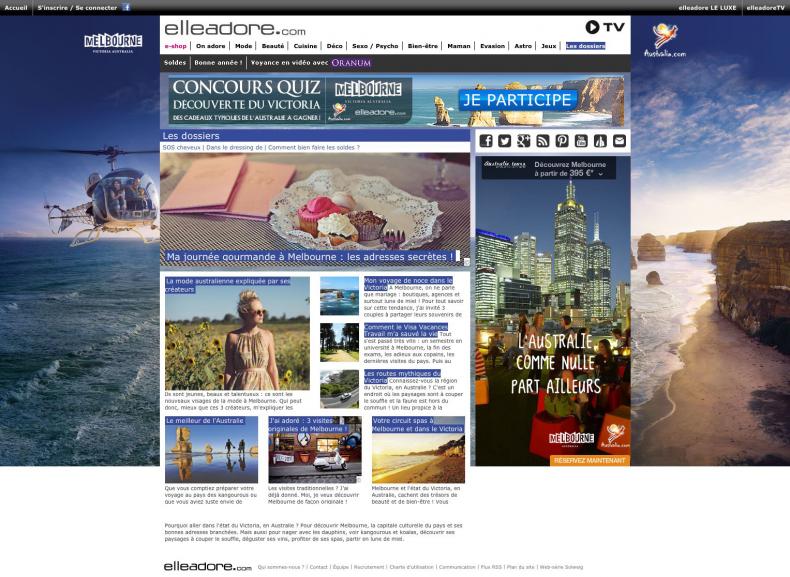Click the coastal road car thumbnail
The image size is (790, 577).
[340, 389]
